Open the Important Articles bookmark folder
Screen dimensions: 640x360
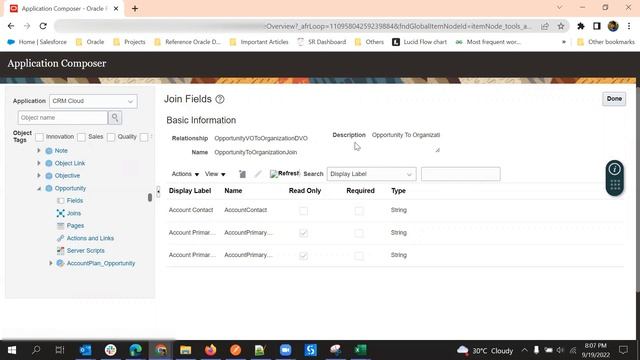coord(259,42)
